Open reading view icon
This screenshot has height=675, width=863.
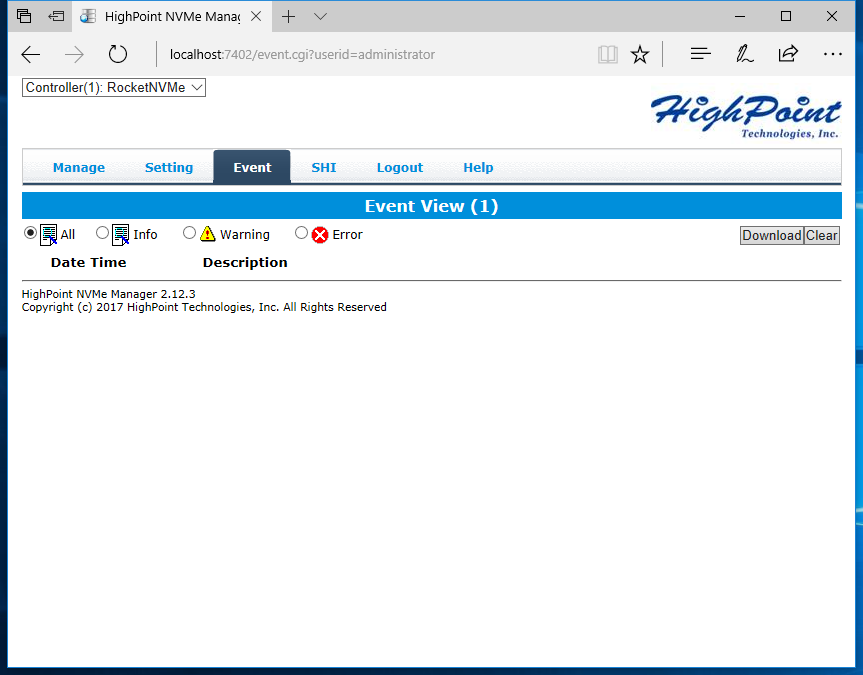point(608,55)
